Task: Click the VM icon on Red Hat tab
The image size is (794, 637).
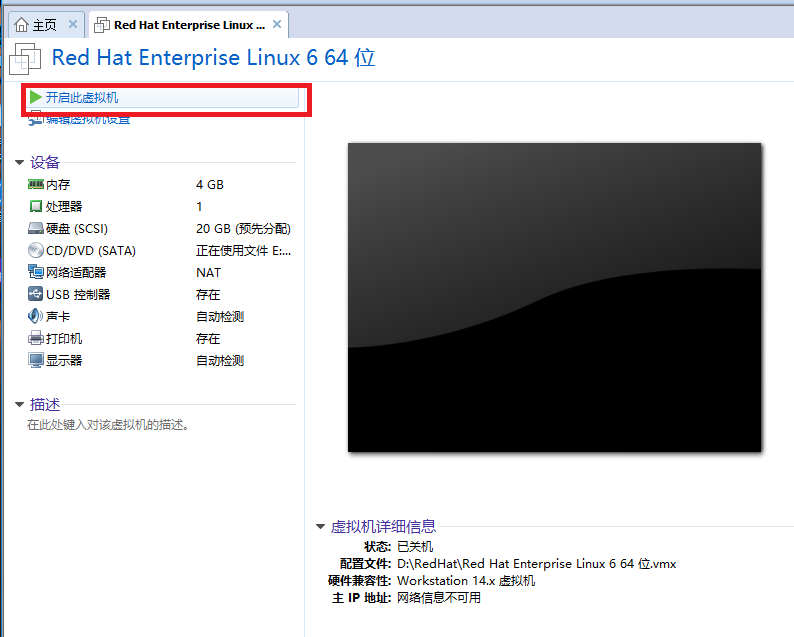Action: point(102,24)
